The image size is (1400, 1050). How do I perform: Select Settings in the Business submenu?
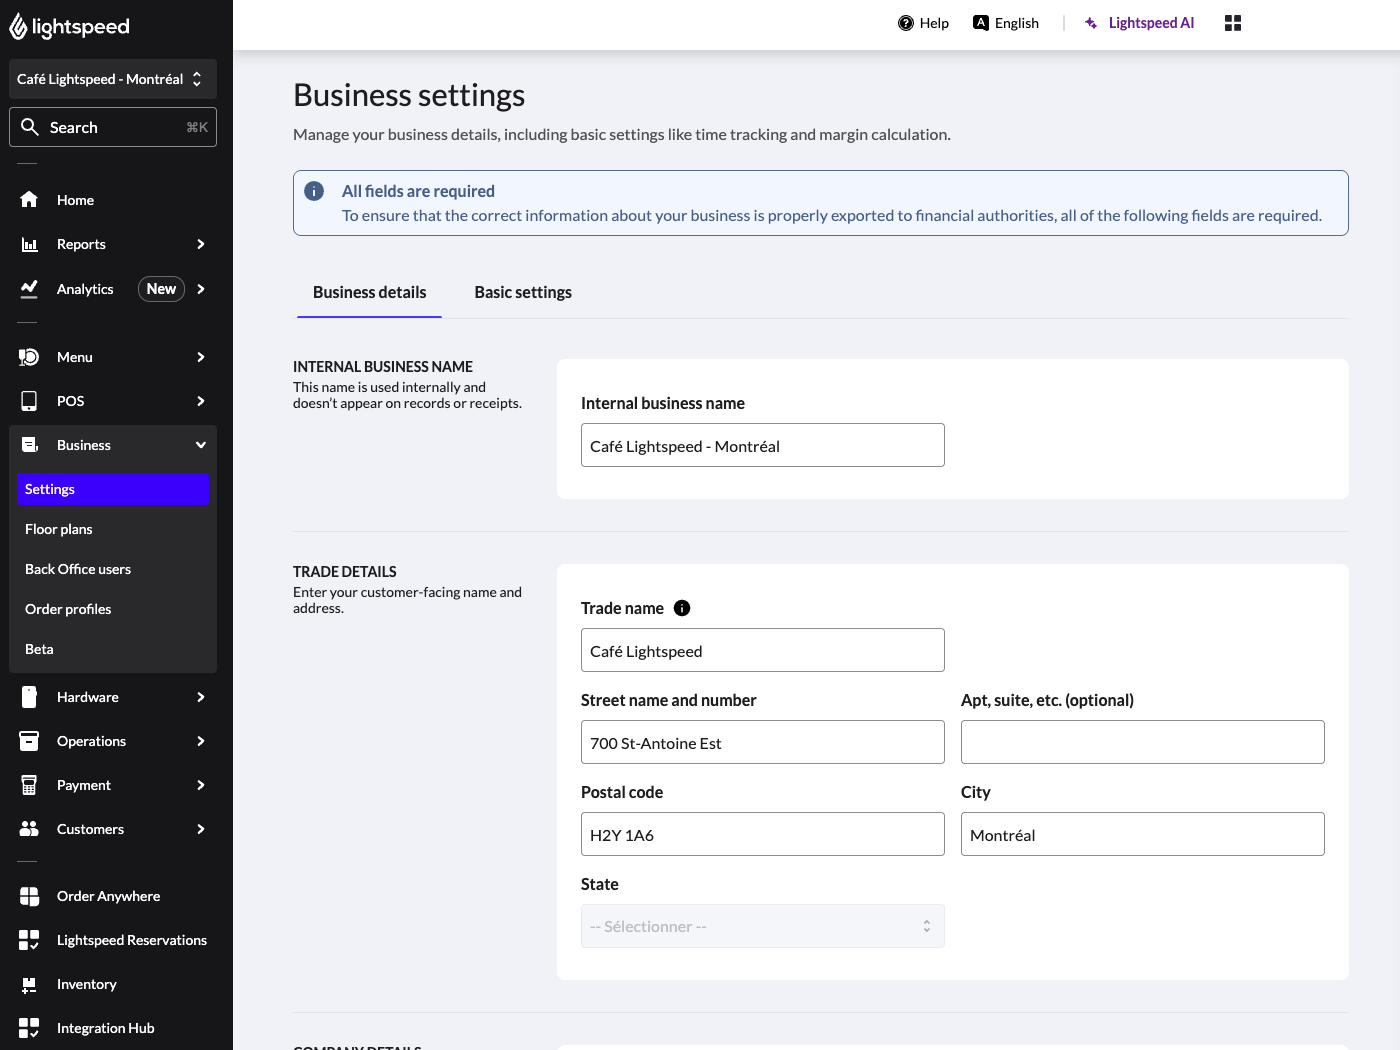pyautogui.click(x=113, y=489)
